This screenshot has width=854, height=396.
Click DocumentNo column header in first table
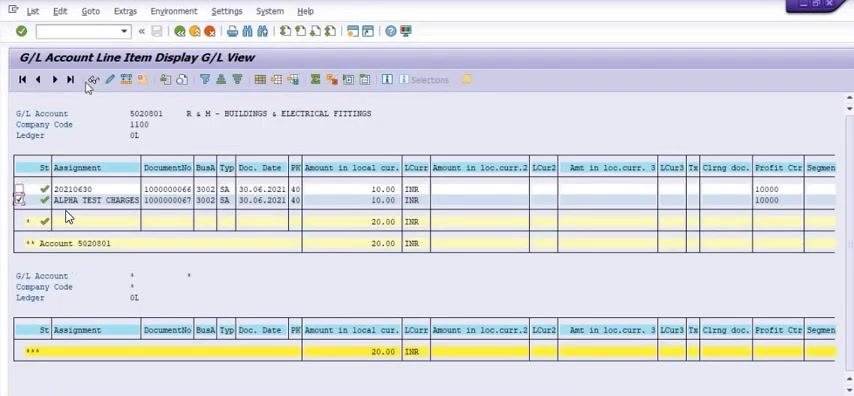tap(168, 168)
